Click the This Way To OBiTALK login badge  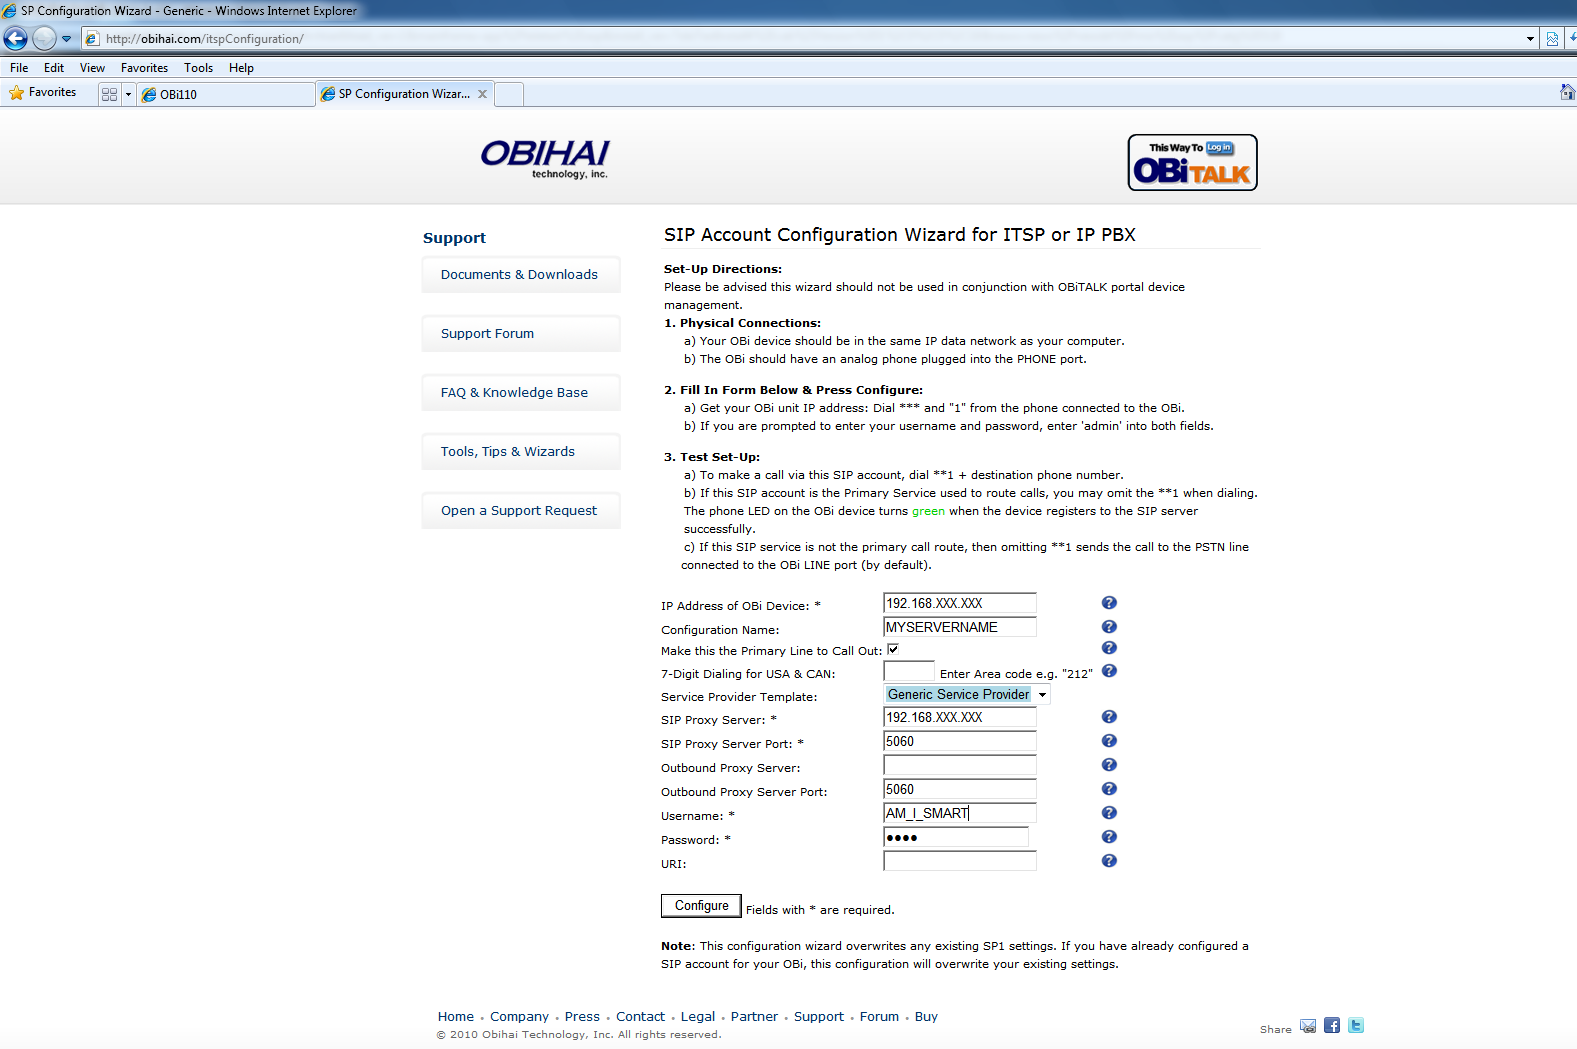pos(1192,162)
